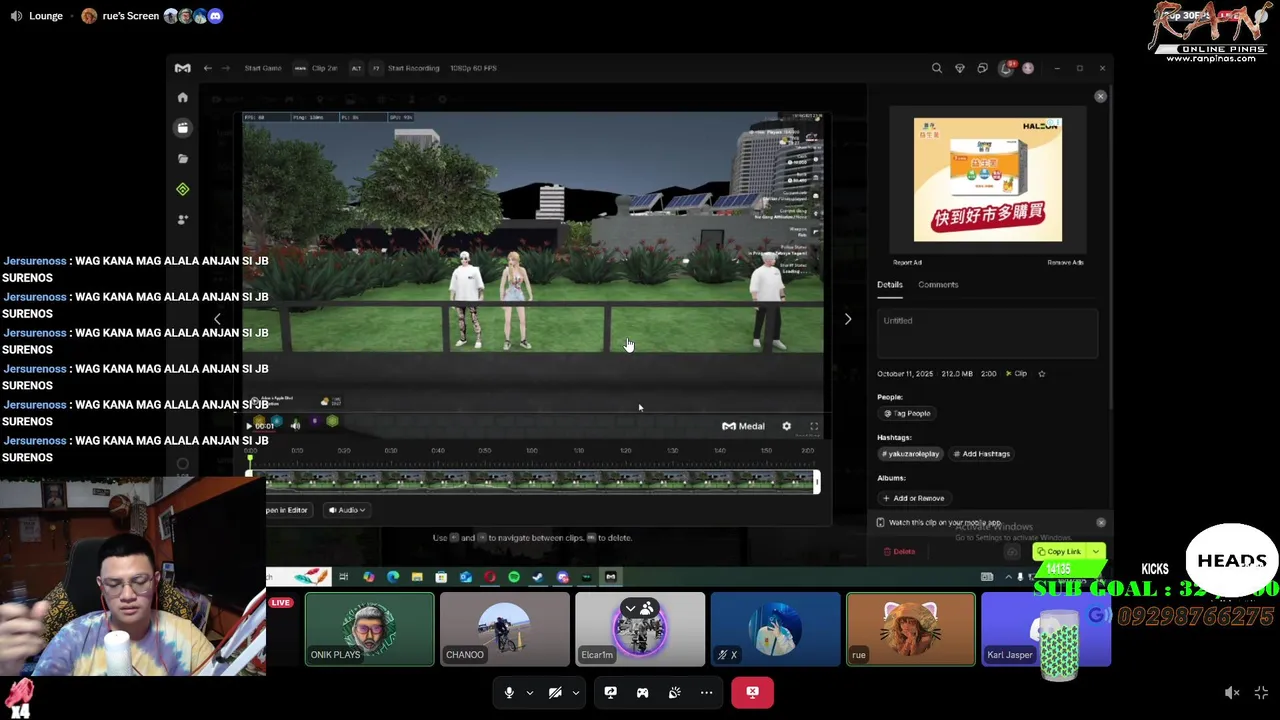Delete the clip
Screen dimensions: 1280x720
click(899, 551)
